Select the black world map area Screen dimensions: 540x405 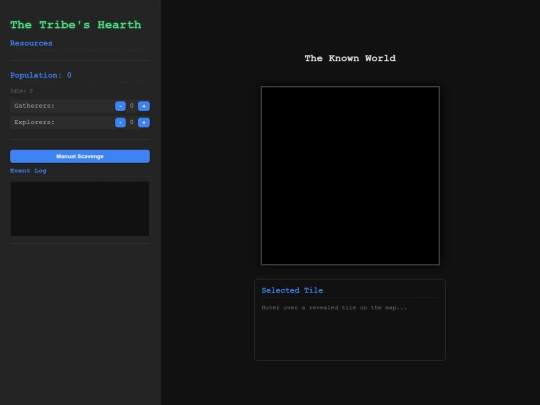350,176
